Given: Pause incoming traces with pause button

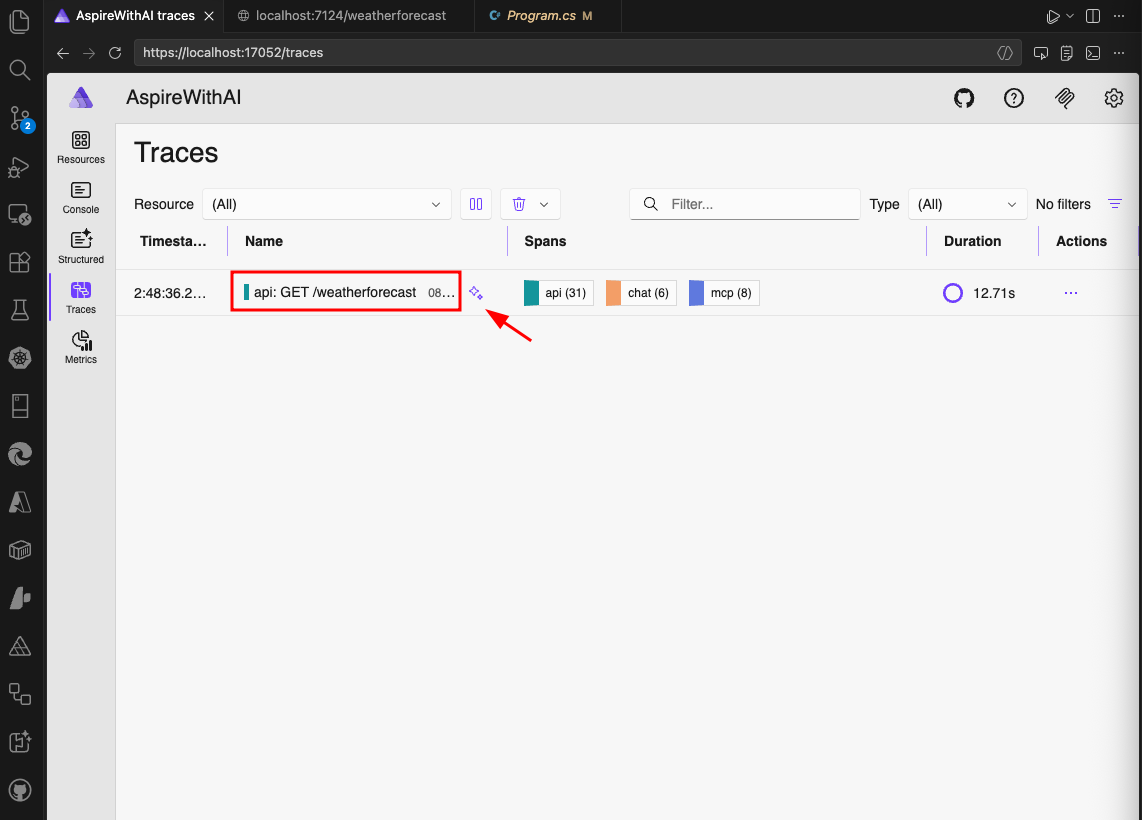Looking at the screenshot, I should (x=476, y=204).
